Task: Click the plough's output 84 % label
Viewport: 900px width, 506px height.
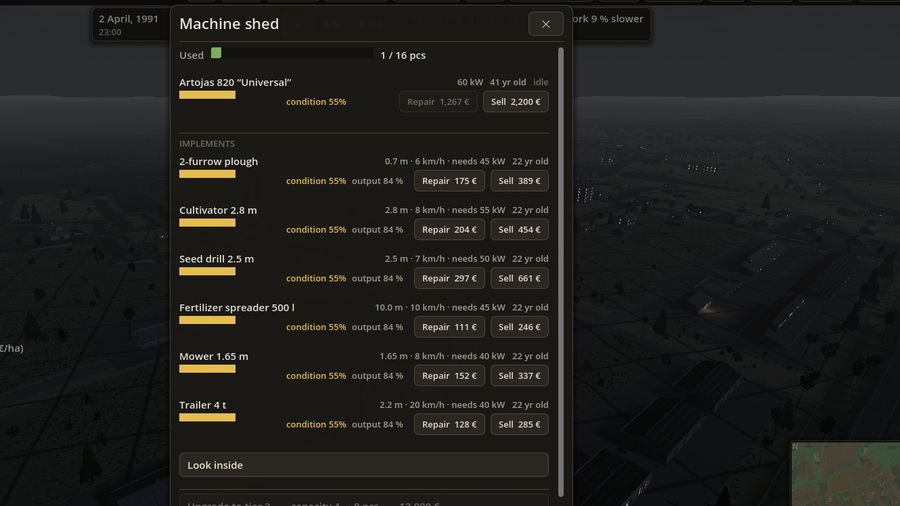Action: coord(377,181)
